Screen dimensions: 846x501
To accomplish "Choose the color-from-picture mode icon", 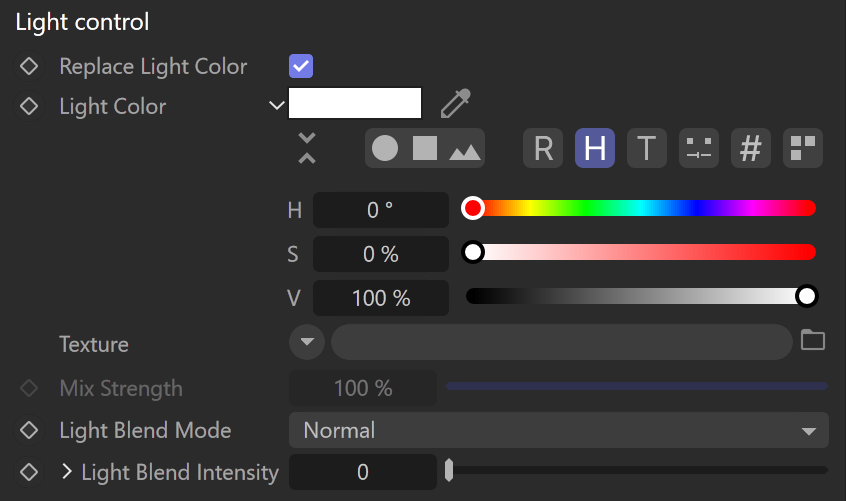I will (465, 151).
